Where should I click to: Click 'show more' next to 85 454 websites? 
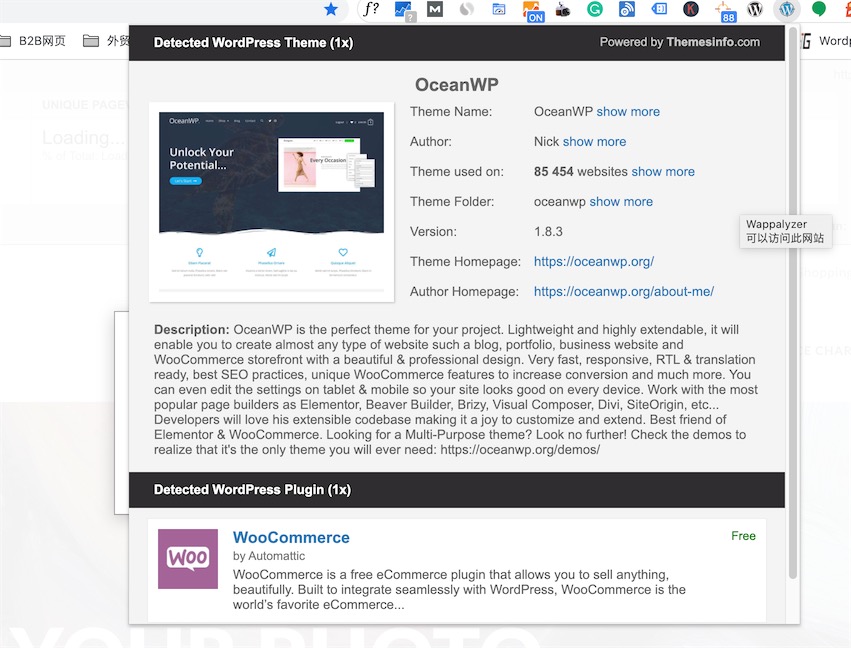tap(663, 171)
